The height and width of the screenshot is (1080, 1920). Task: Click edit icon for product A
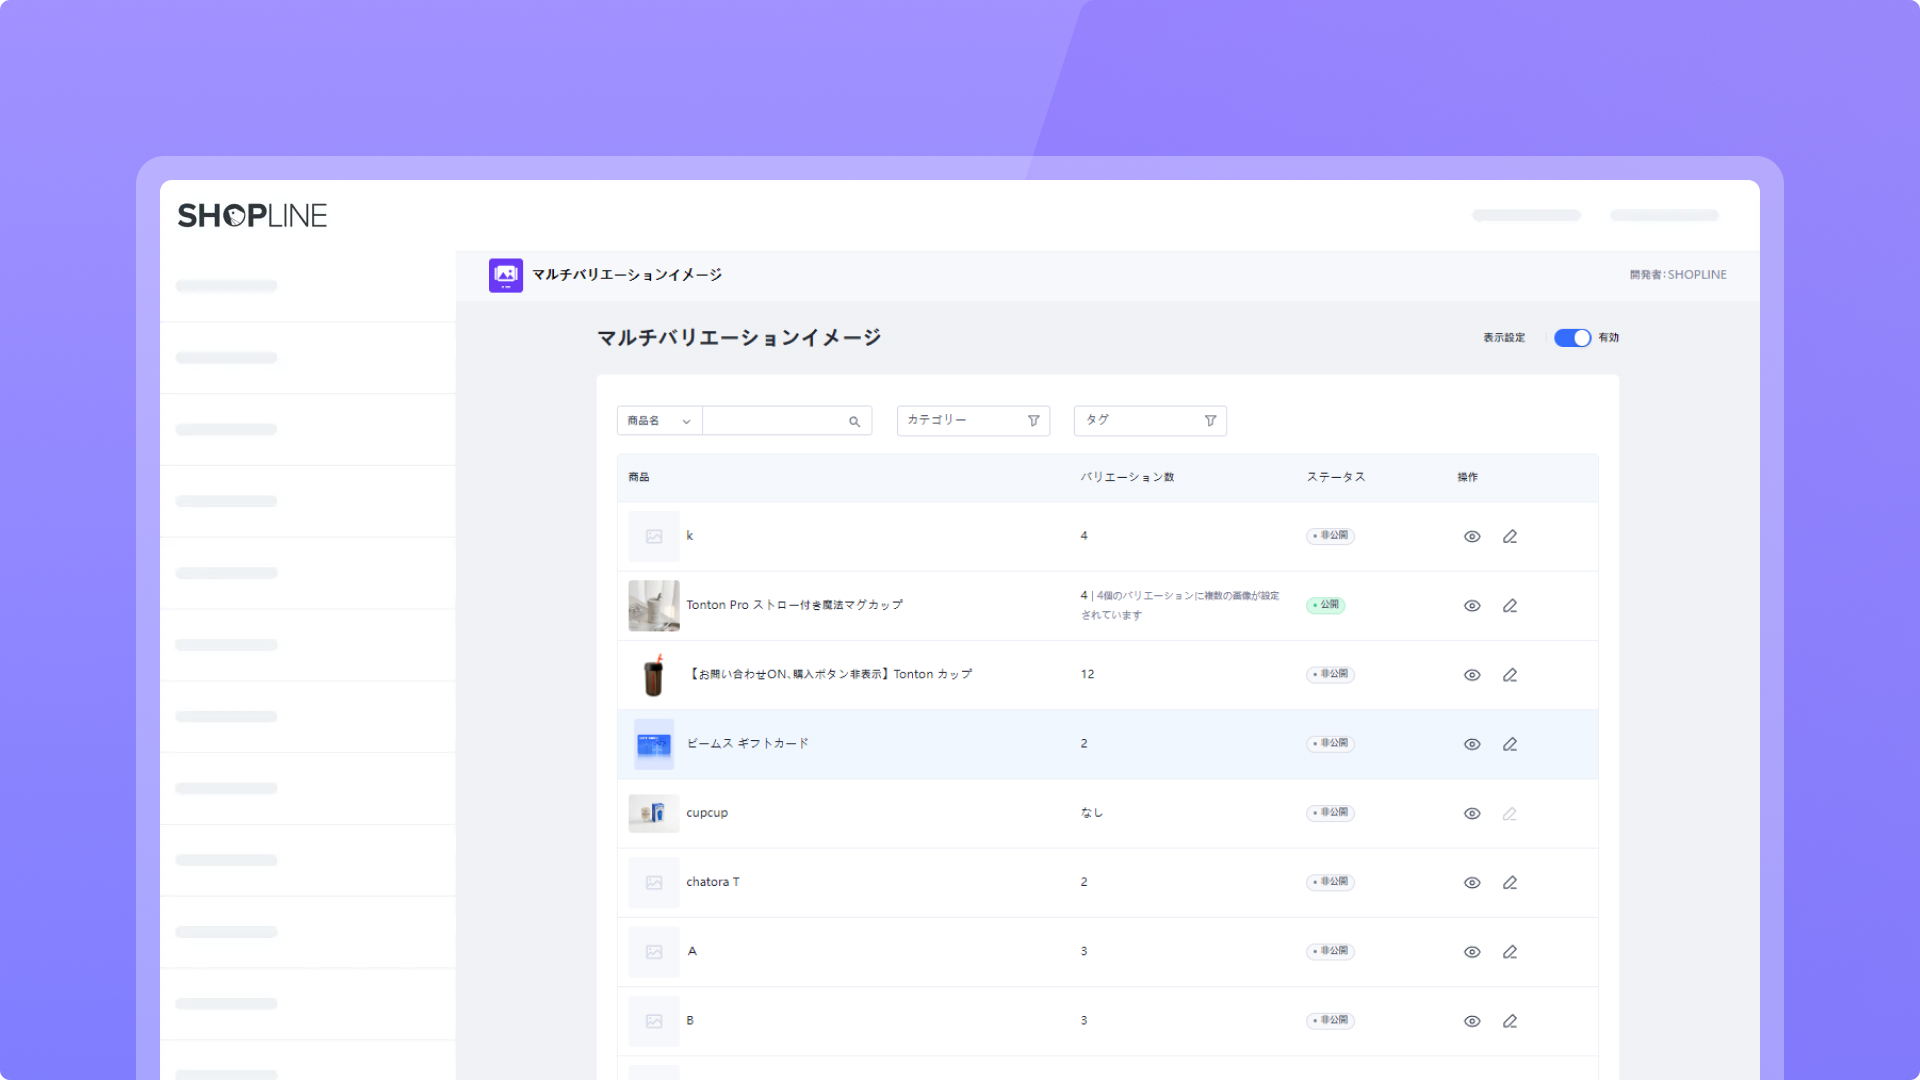(x=1510, y=952)
